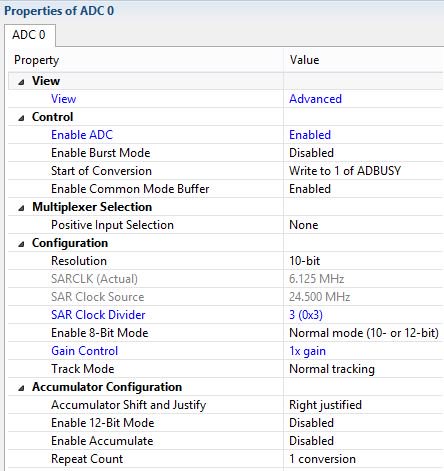Image resolution: width=444 pixels, height=471 pixels.
Task: Change Positive Input Selection value None
Action: point(304,225)
